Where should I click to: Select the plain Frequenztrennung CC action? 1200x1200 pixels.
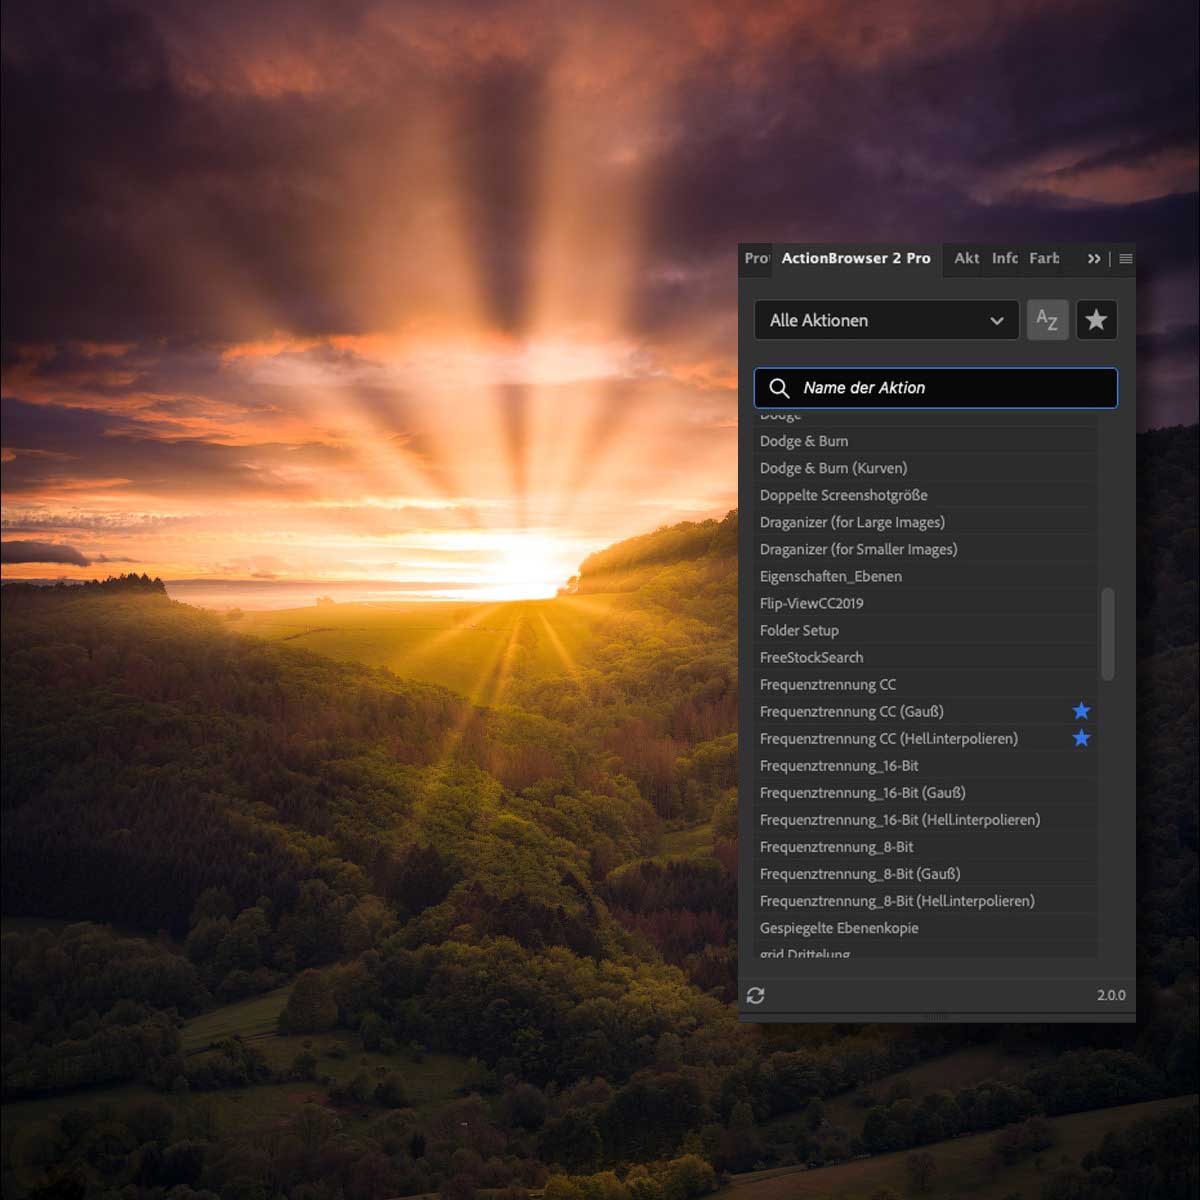point(925,684)
